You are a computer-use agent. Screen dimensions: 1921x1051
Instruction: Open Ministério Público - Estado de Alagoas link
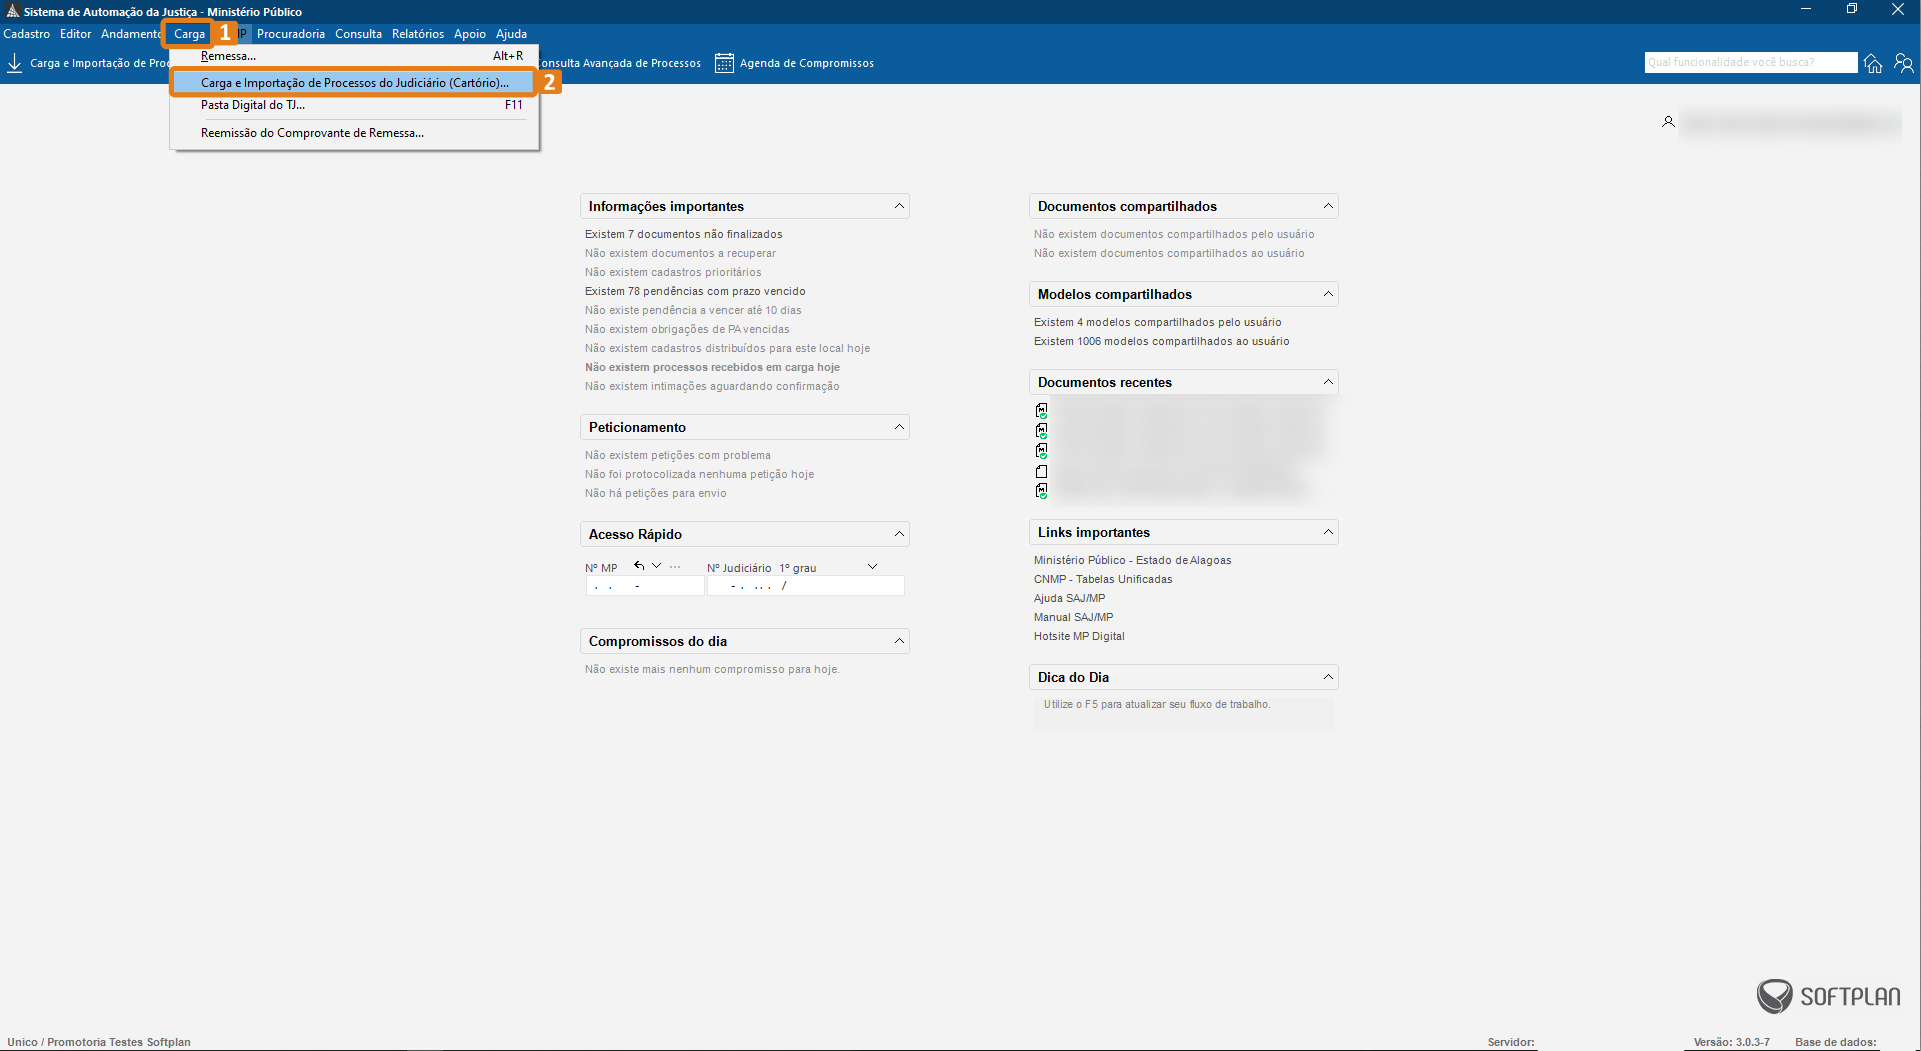point(1133,560)
